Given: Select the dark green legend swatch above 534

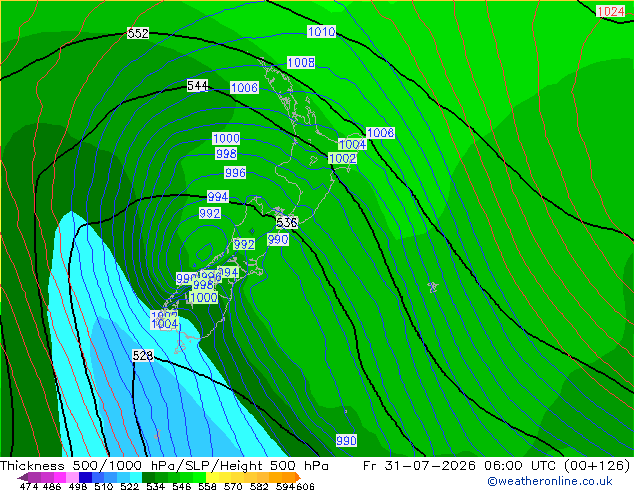Looking at the screenshot, I should (x=148, y=477).
